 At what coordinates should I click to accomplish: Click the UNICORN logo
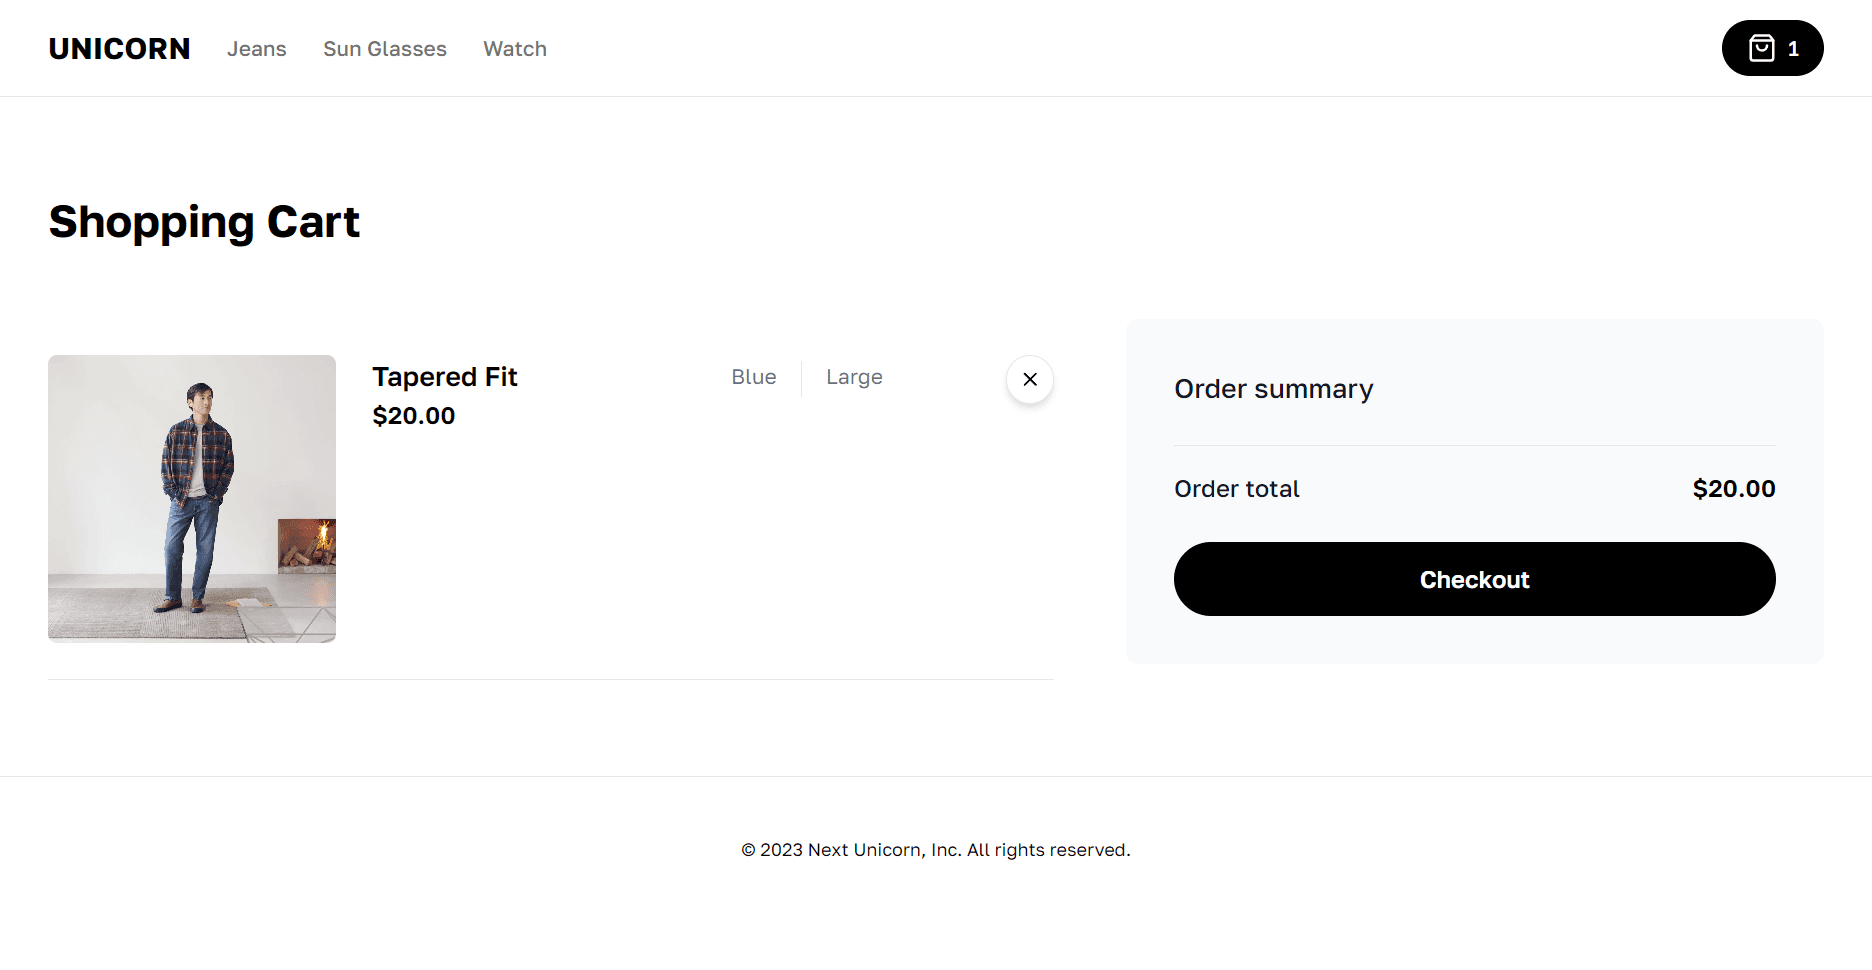(x=119, y=49)
